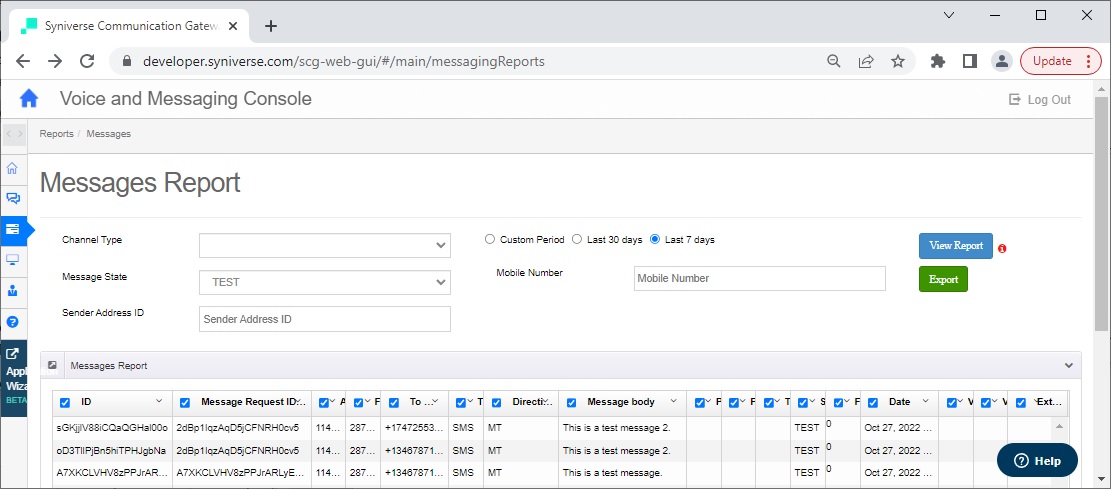Click the browser Update button
Image resolution: width=1111 pixels, height=489 pixels.
pyautogui.click(x=1060, y=61)
